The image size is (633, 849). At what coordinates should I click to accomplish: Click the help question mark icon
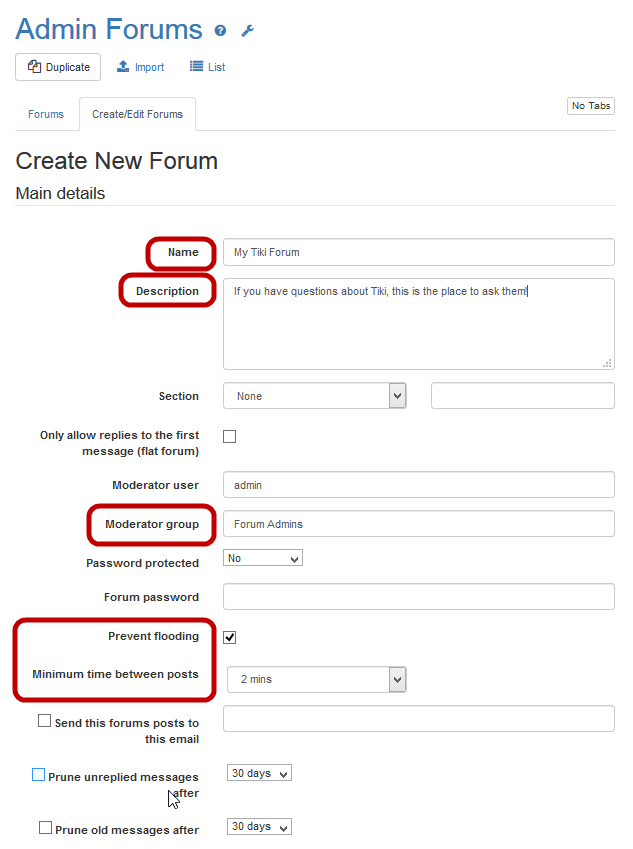click(221, 31)
